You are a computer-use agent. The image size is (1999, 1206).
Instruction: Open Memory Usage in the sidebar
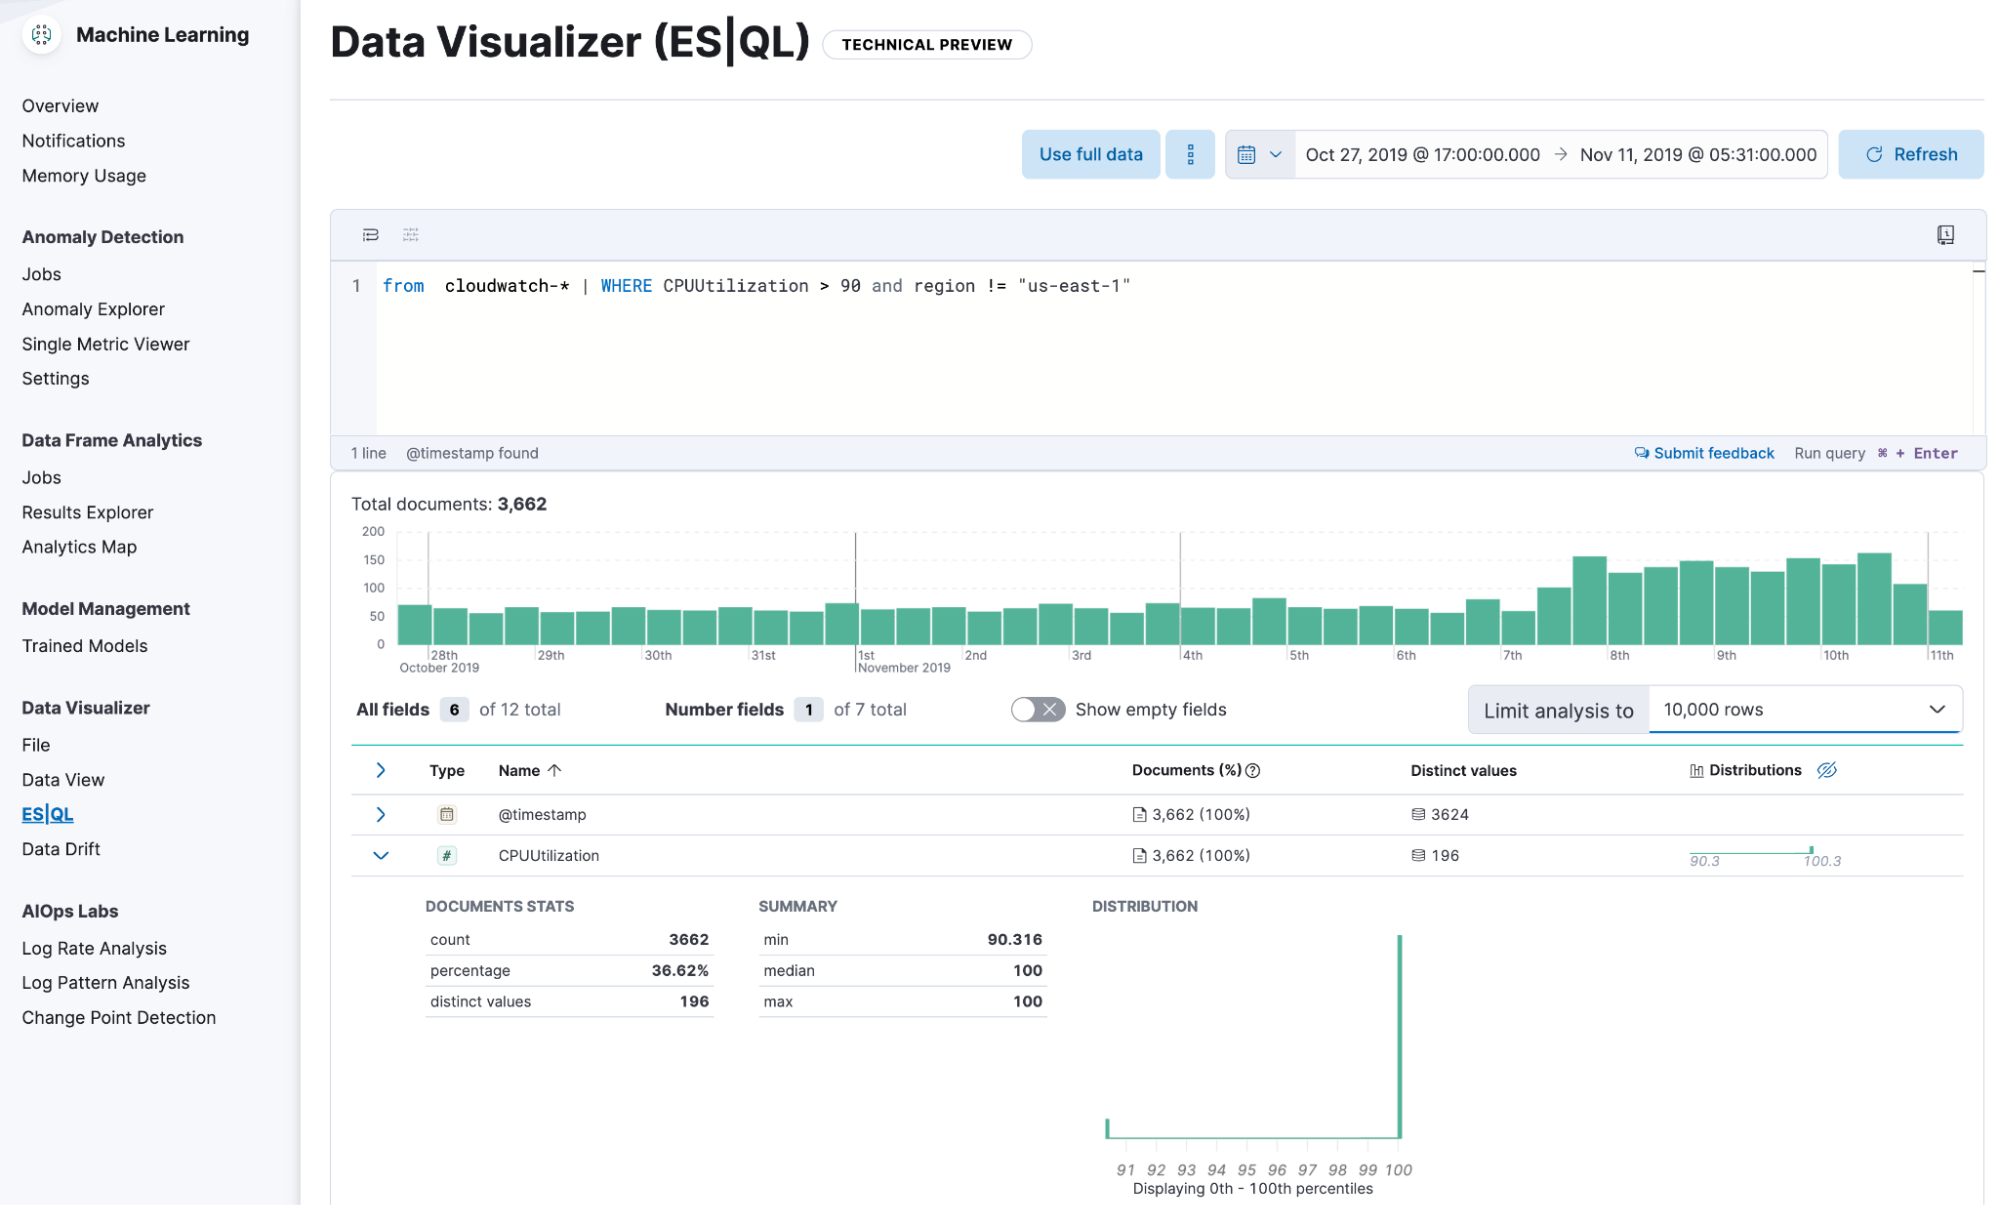pyautogui.click(x=84, y=176)
